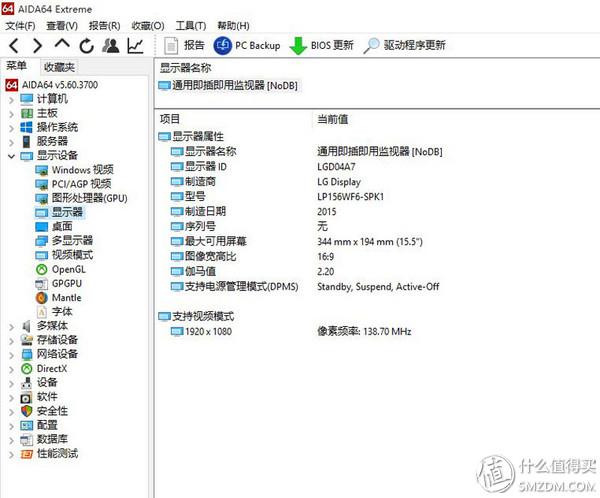Screen dimensions: 600x498
Task: Expand the DirectX tree node
Action: click(x=11, y=369)
